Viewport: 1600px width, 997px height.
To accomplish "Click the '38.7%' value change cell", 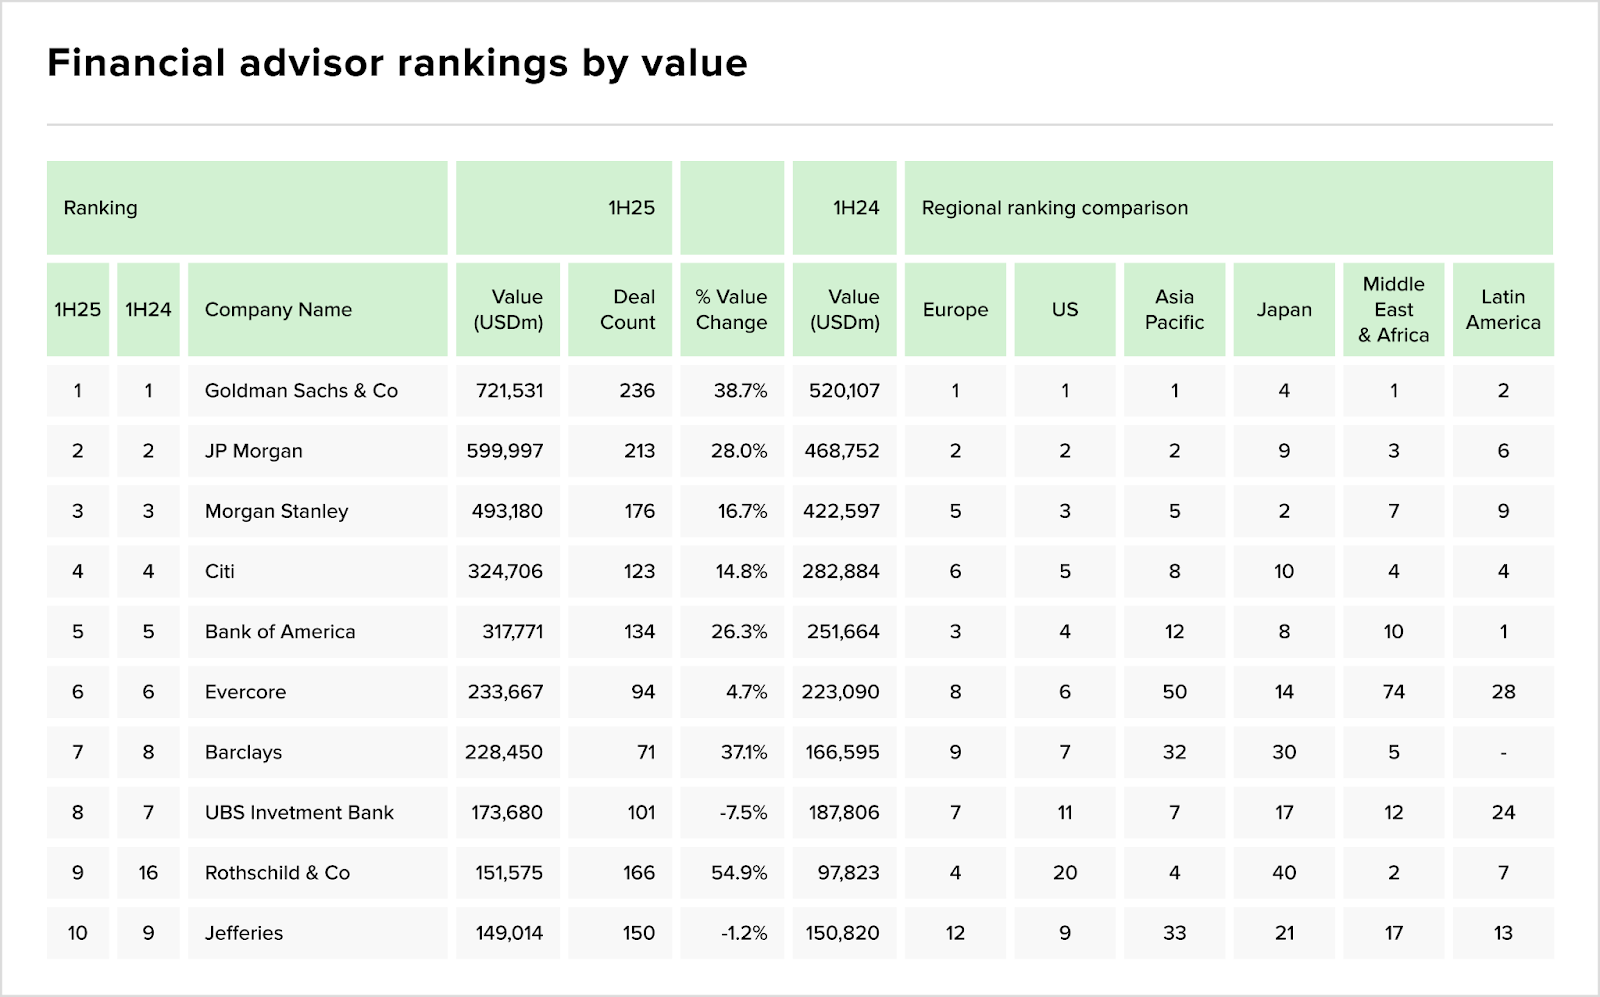I will tap(732, 391).
